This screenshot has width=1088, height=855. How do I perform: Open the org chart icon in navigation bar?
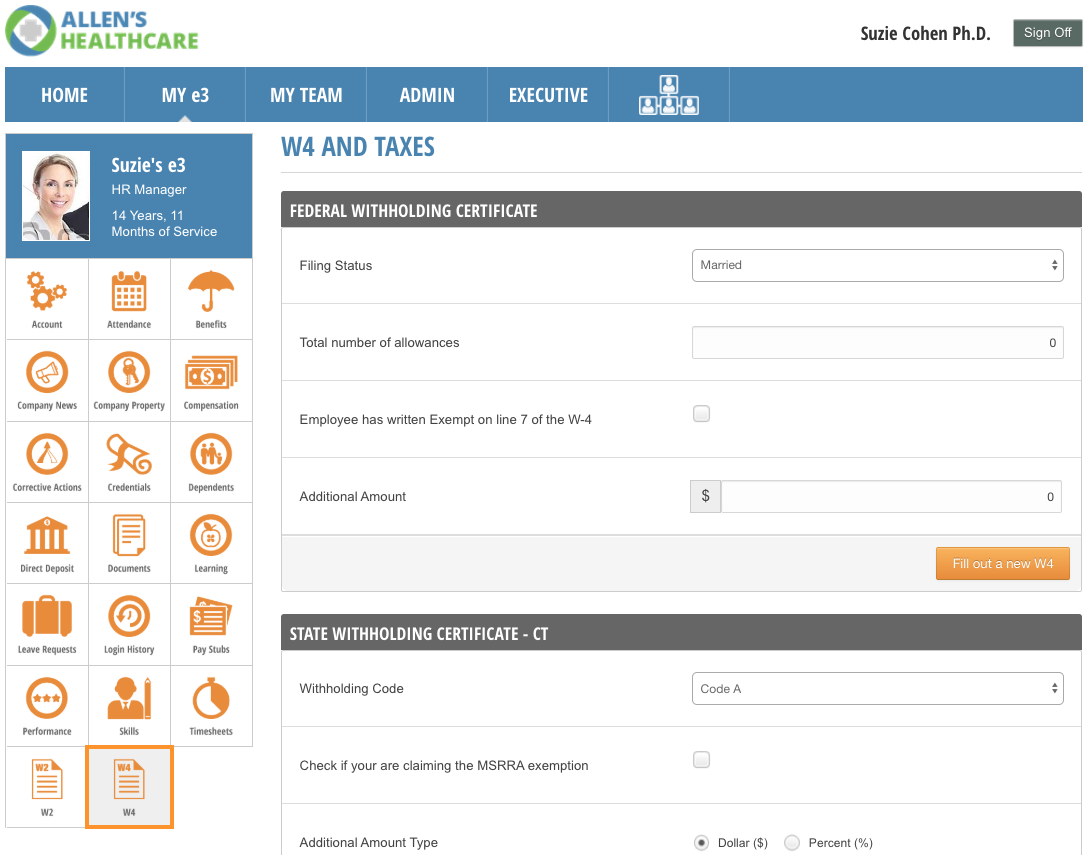point(668,95)
